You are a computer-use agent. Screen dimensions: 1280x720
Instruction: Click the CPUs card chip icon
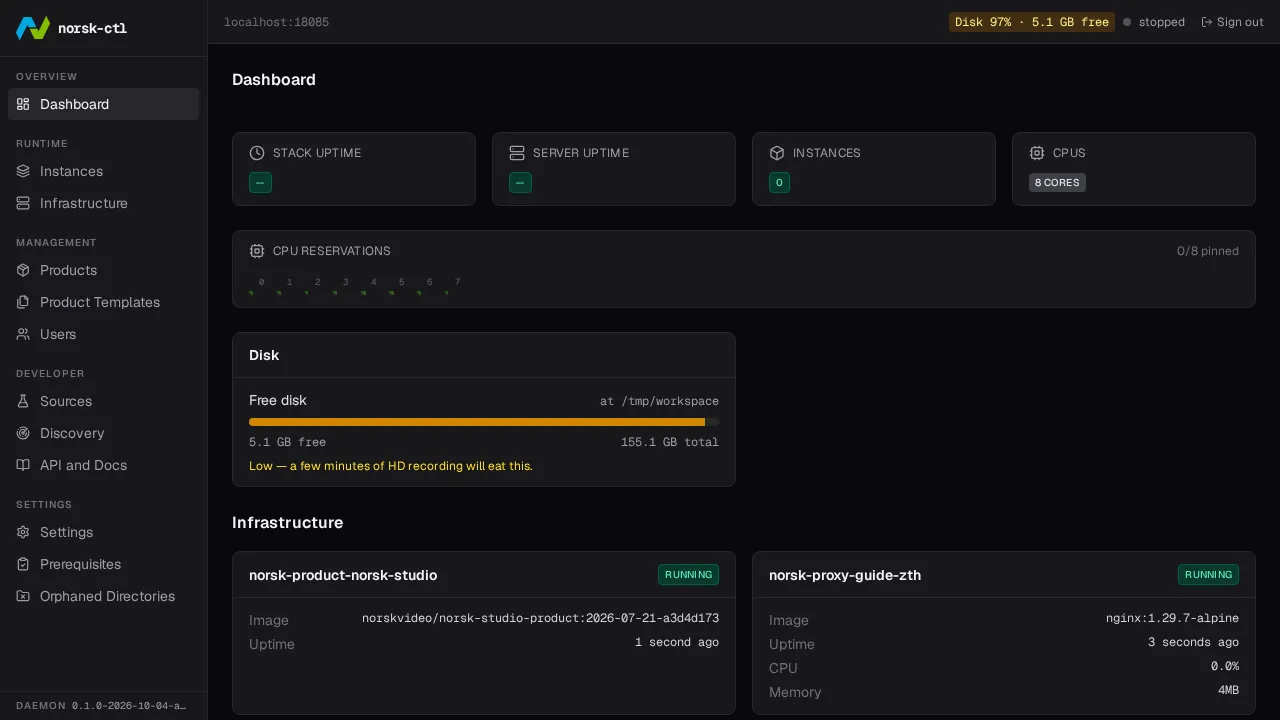(x=1037, y=153)
